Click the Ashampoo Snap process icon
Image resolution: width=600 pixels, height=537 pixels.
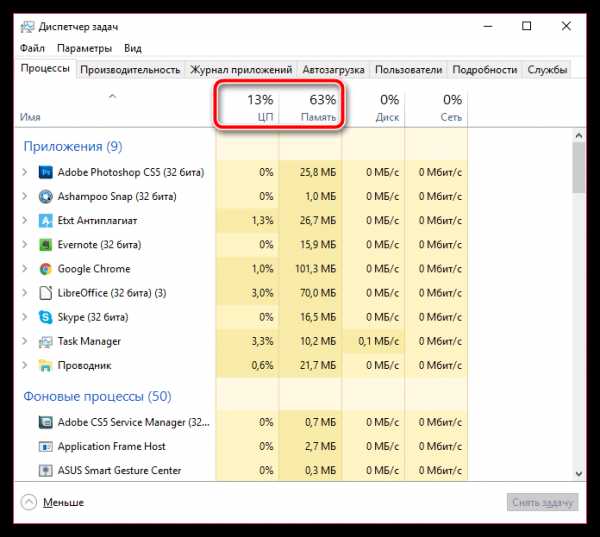pos(46,197)
